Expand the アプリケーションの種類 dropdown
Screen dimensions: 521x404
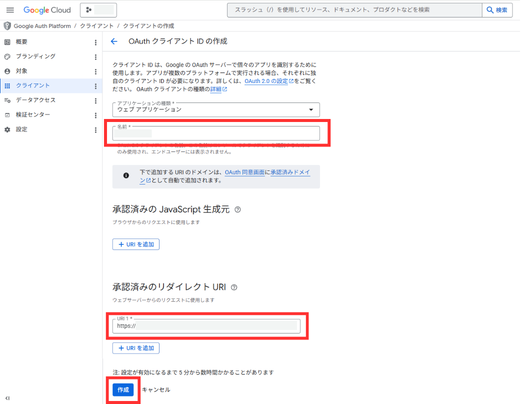coord(216,109)
